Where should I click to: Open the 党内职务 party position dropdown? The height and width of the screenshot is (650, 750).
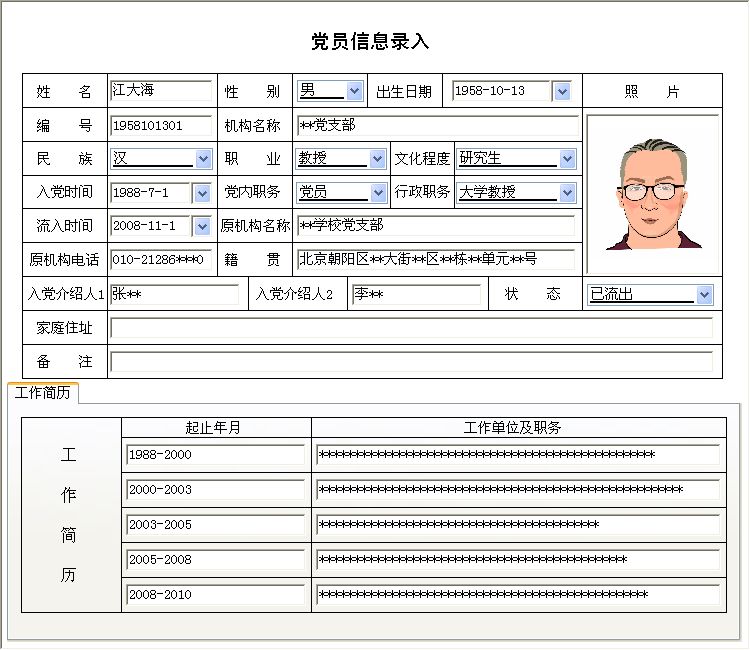pos(378,193)
